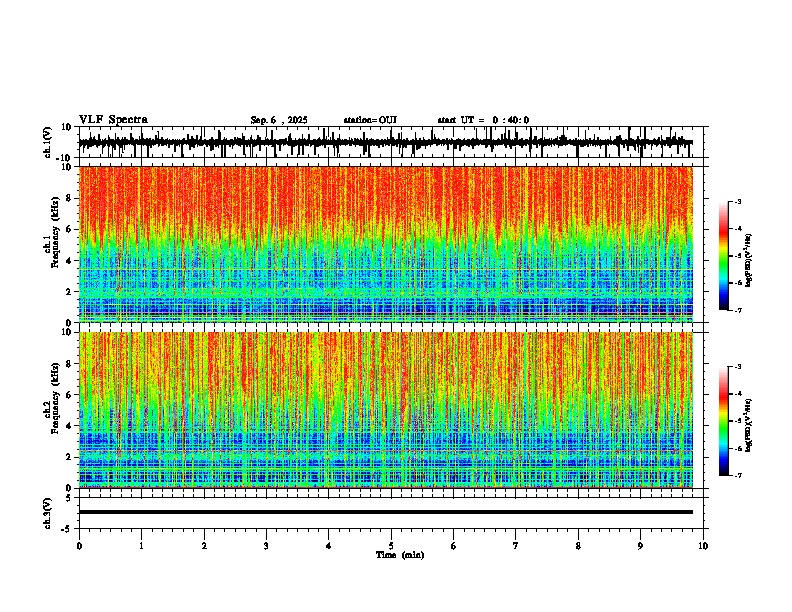Screen dimensions: 792x612
Task: Click the time axis tick label "9"
Action: click(x=640, y=546)
